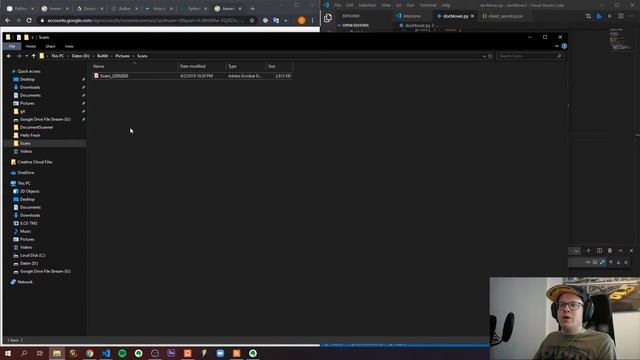Open the git folder in Quick access

click(22, 111)
